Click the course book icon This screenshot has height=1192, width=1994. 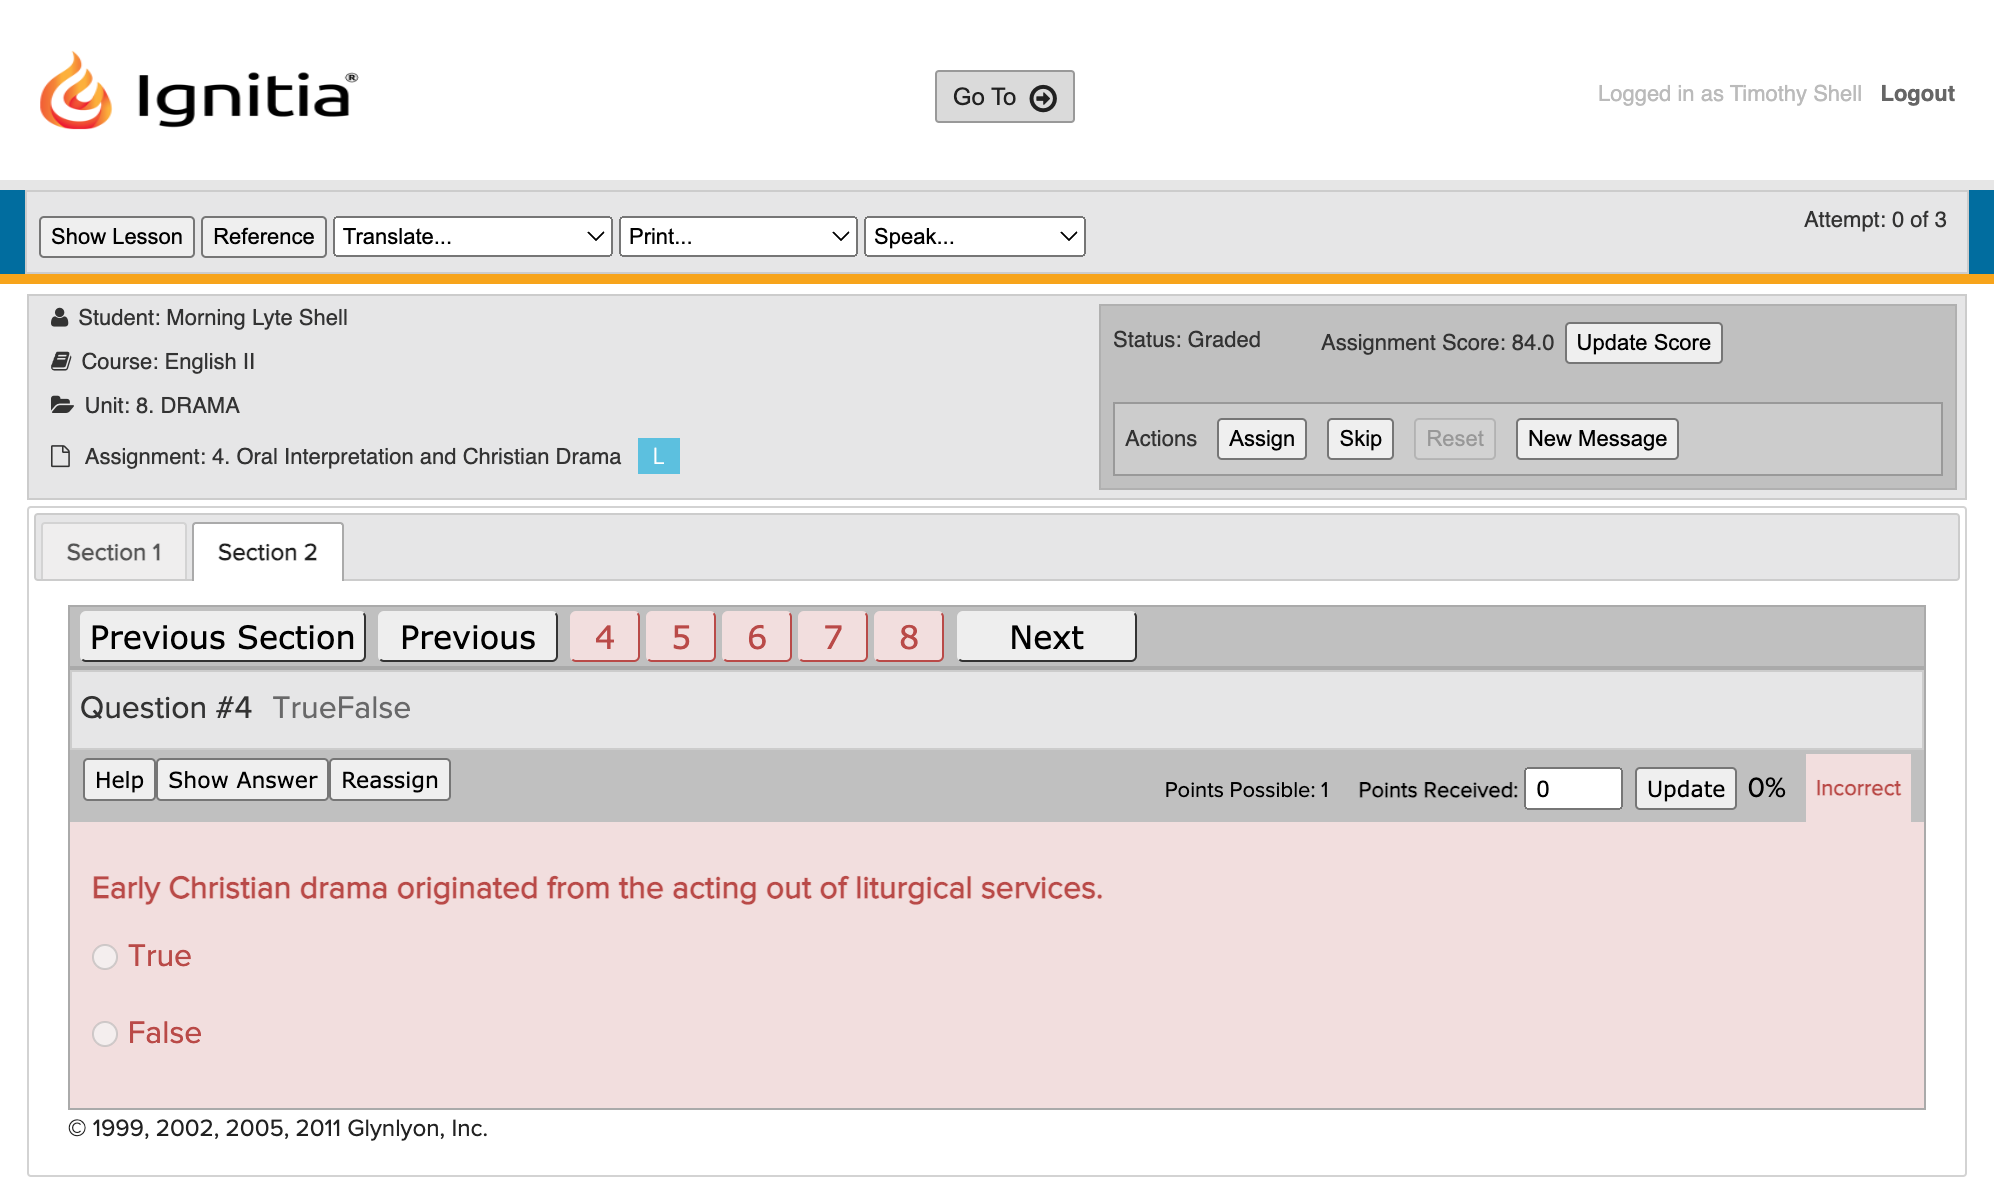(x=61, y=361)
